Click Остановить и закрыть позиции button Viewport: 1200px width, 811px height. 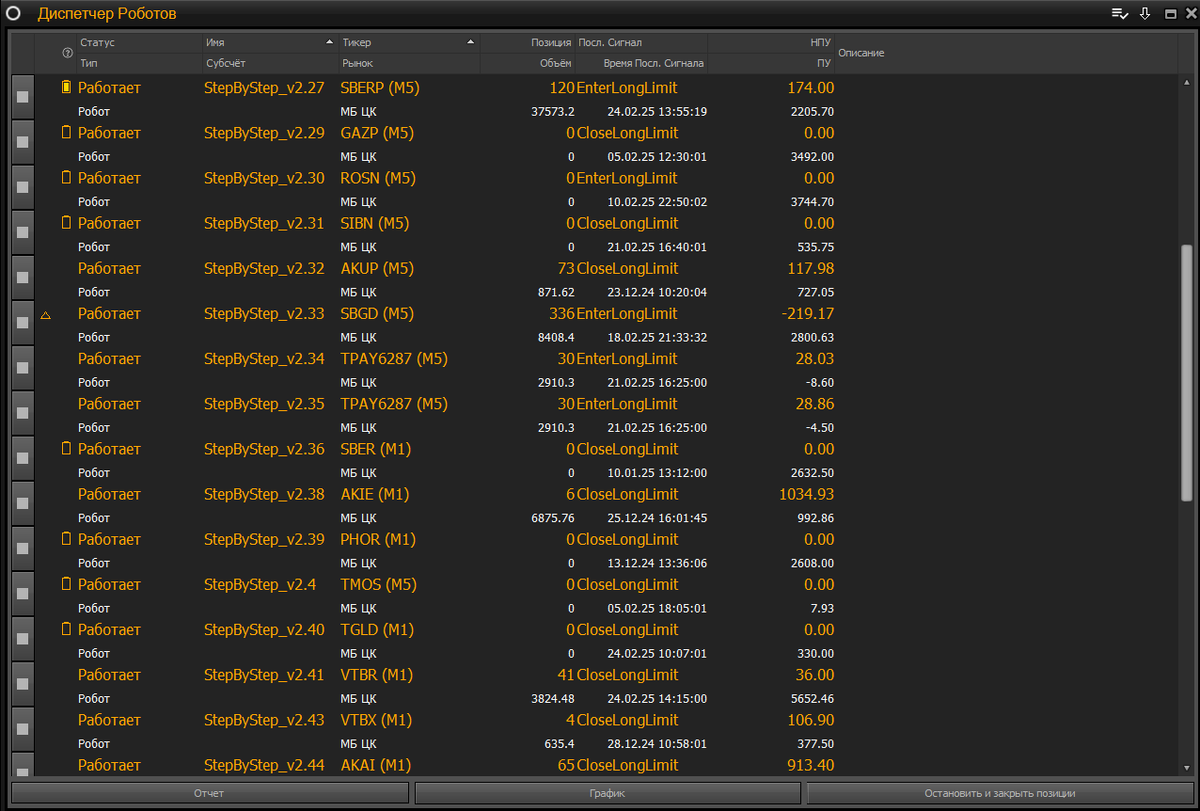pos(1000,793)
